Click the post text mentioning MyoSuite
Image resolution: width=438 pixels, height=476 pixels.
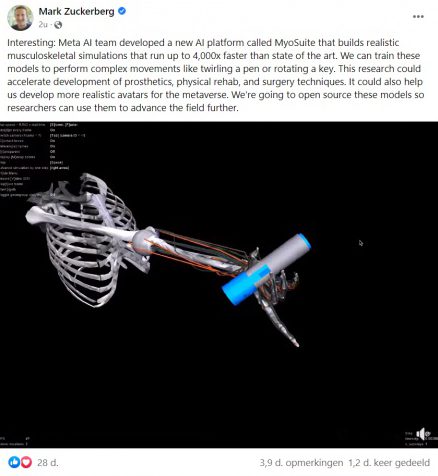[216, 75]
